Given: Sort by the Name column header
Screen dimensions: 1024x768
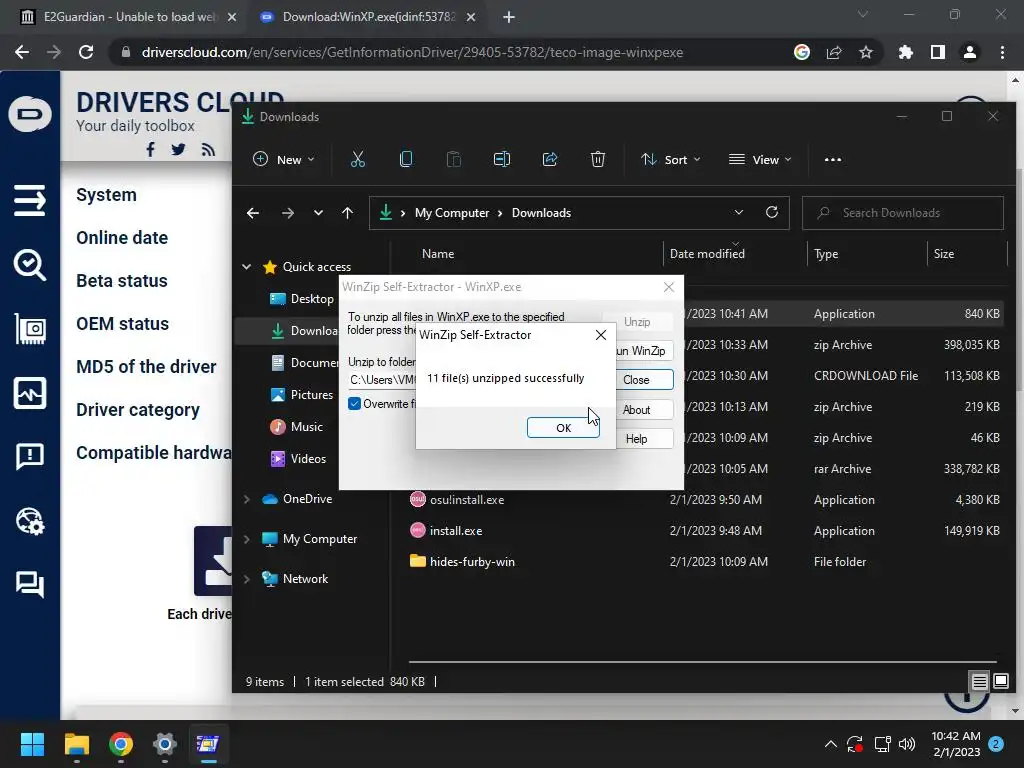Looking at the screenshot, I should pos(438,254).
